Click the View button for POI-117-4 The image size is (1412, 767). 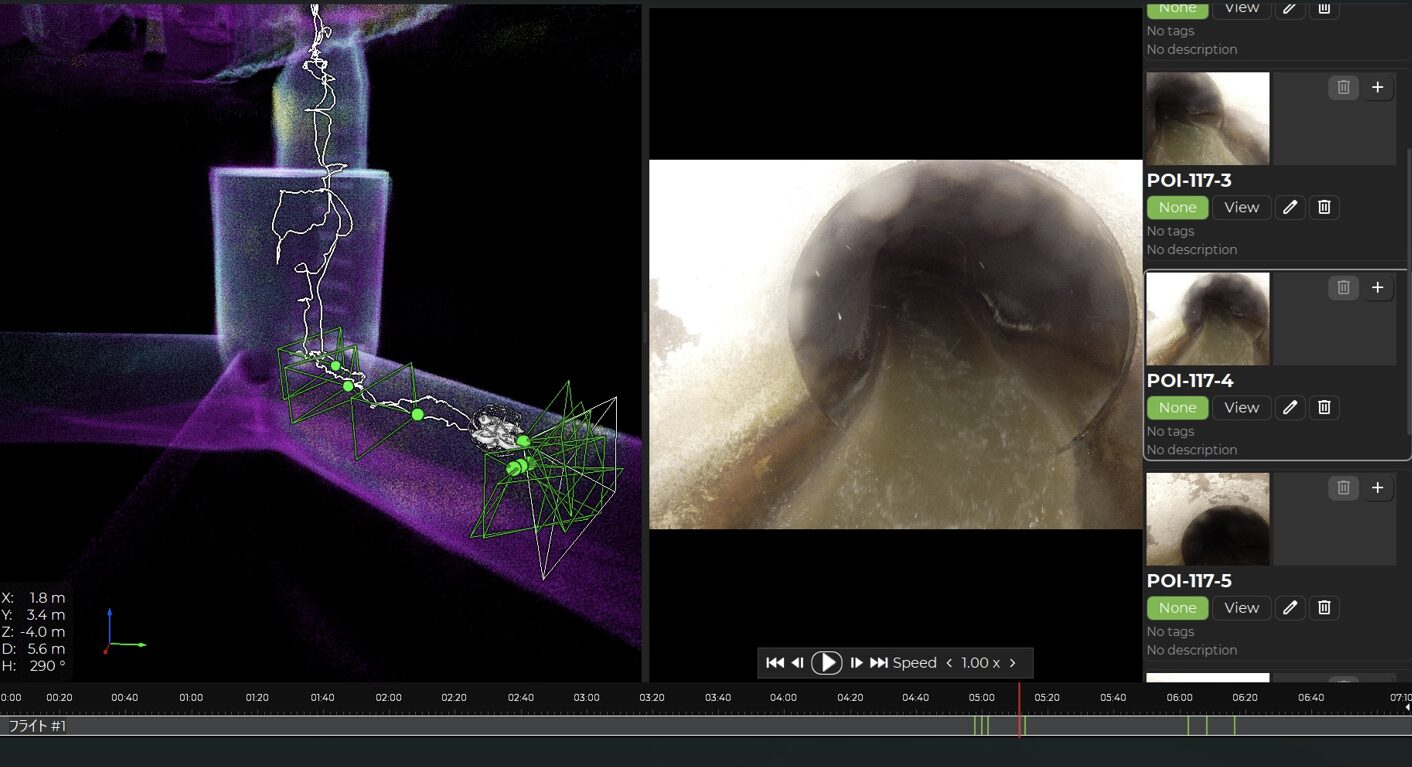tap(1241, 407)
